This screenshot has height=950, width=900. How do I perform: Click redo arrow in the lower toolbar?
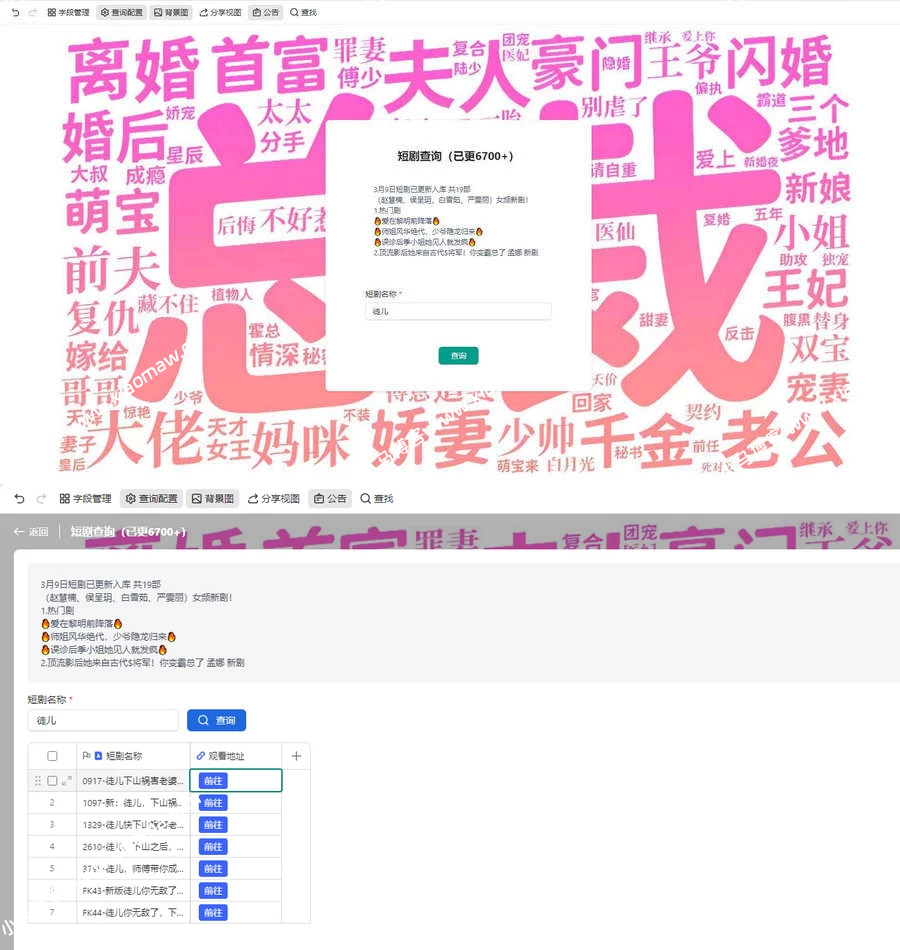pyautogui.click(x=41, y=499)
